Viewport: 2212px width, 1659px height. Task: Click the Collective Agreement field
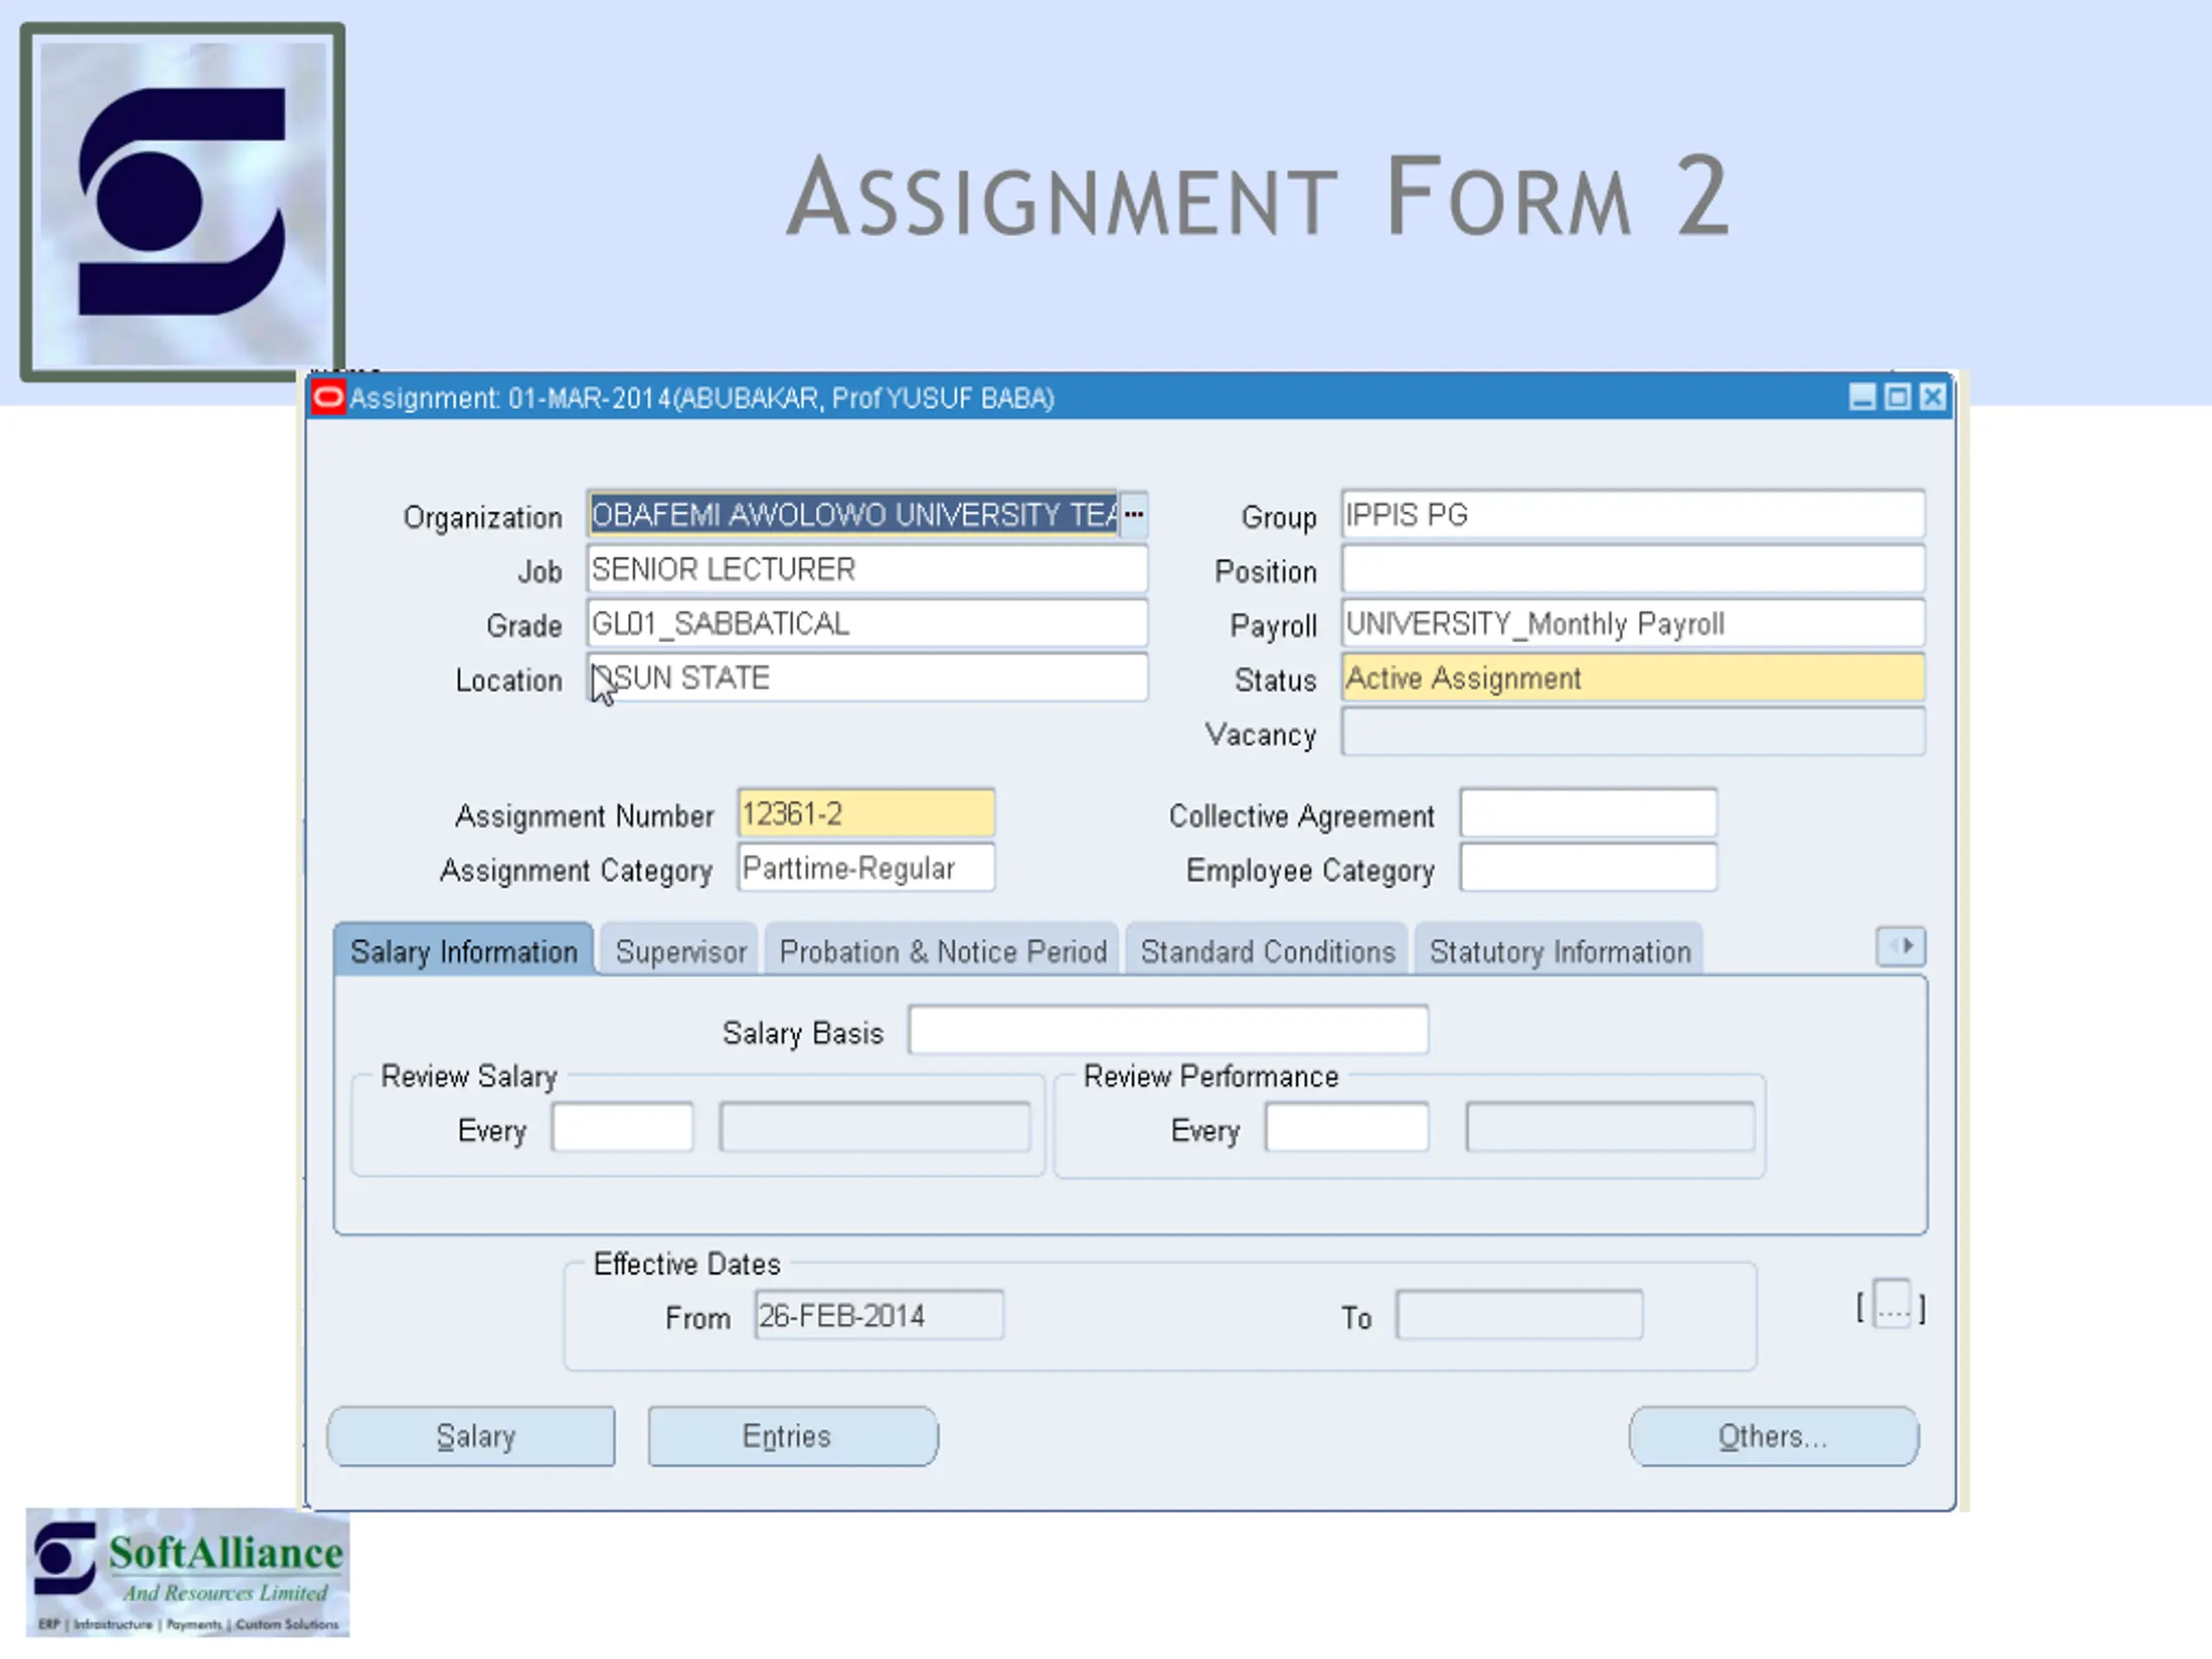coord(1588,813)
